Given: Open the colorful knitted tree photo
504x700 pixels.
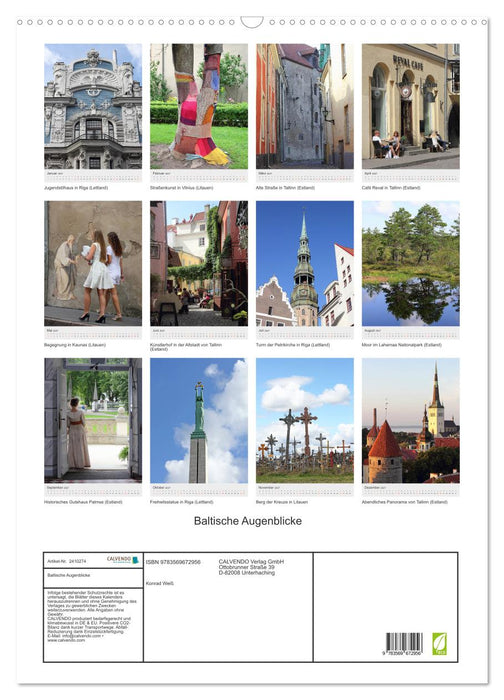Looking at the screenshot, I should [199, 106].
